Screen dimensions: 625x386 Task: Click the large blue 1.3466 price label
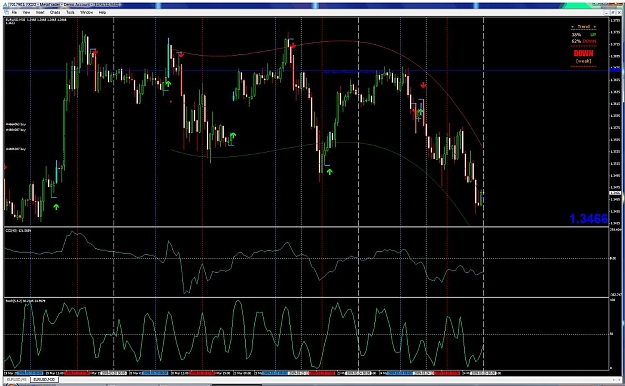click(x=588, y=219)
